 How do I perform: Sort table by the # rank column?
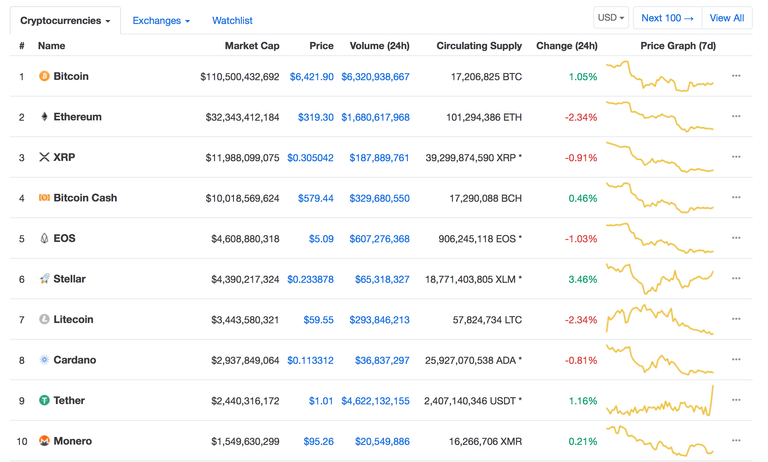[22, 46]
